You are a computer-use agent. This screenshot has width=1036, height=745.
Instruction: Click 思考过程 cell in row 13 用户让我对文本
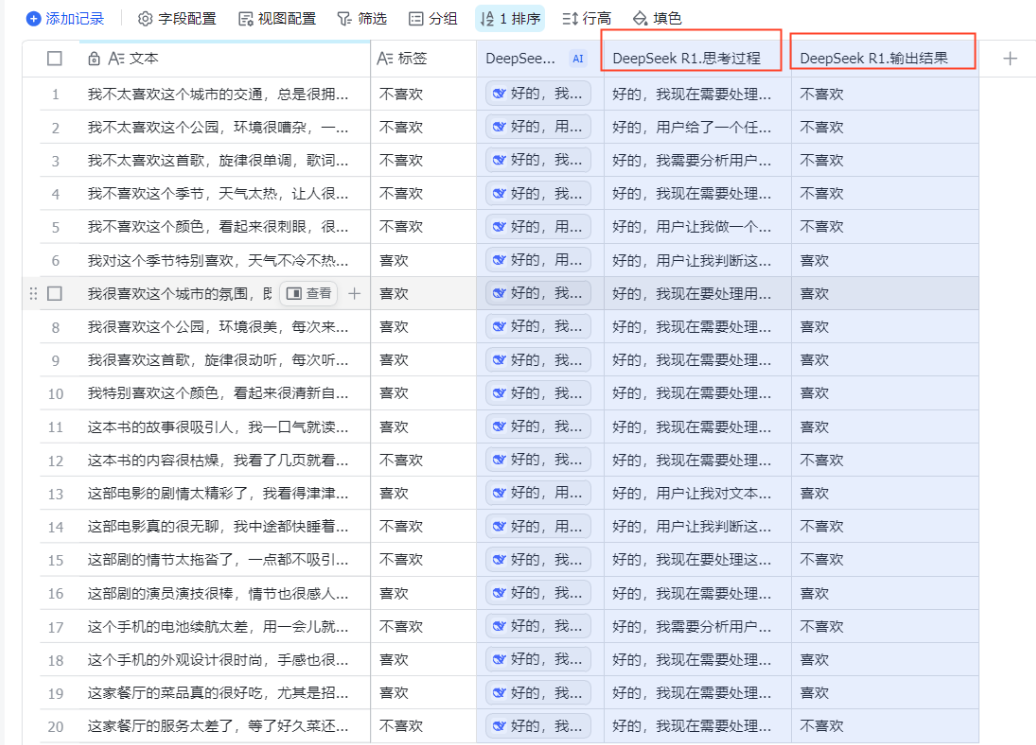tap(698, 493)
